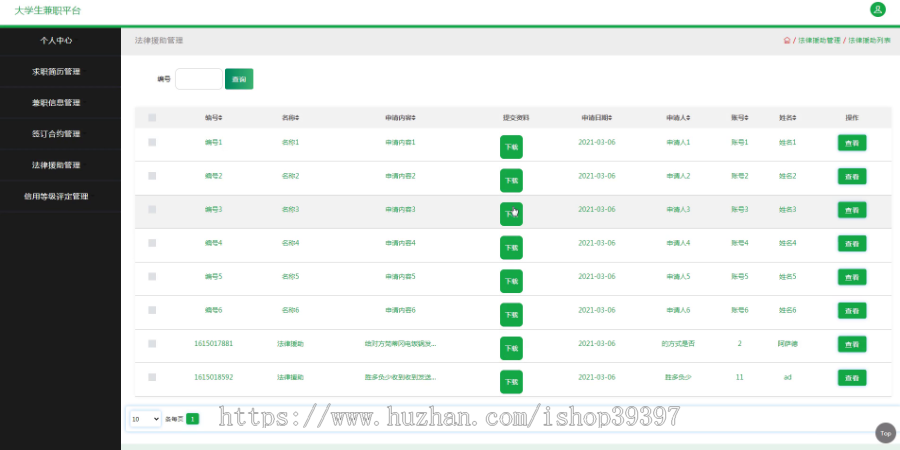
Task: Check the checkbox for row 1615017881
Action: [152, 343]
